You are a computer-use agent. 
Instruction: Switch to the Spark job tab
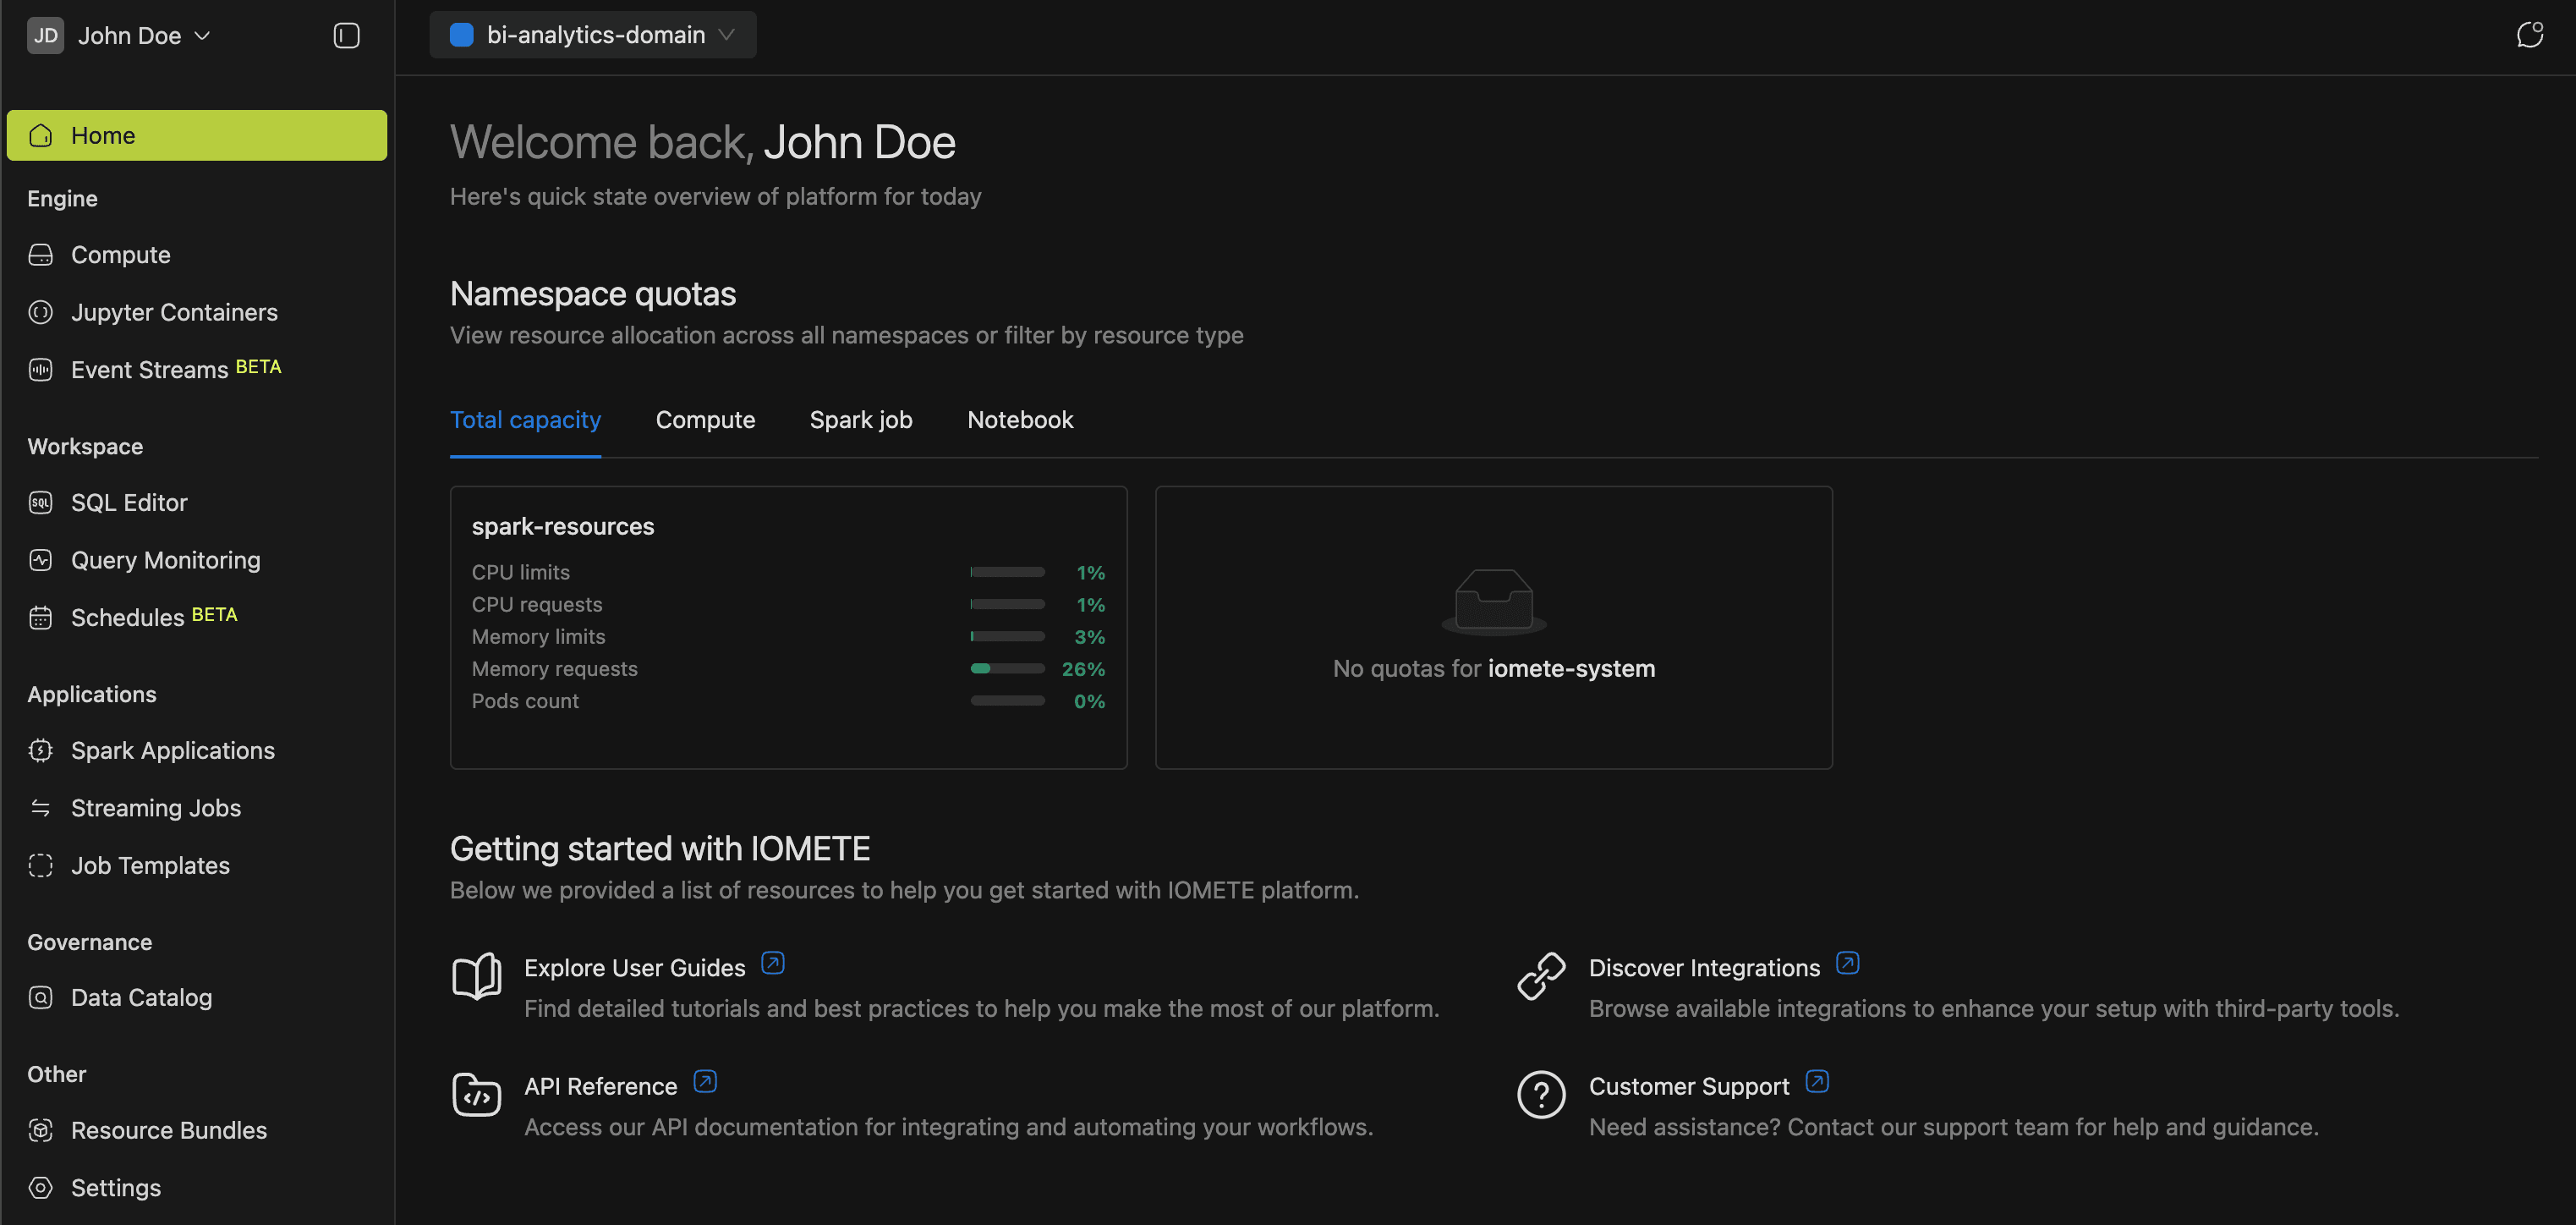pyautogui.click(x=861, y=419)
